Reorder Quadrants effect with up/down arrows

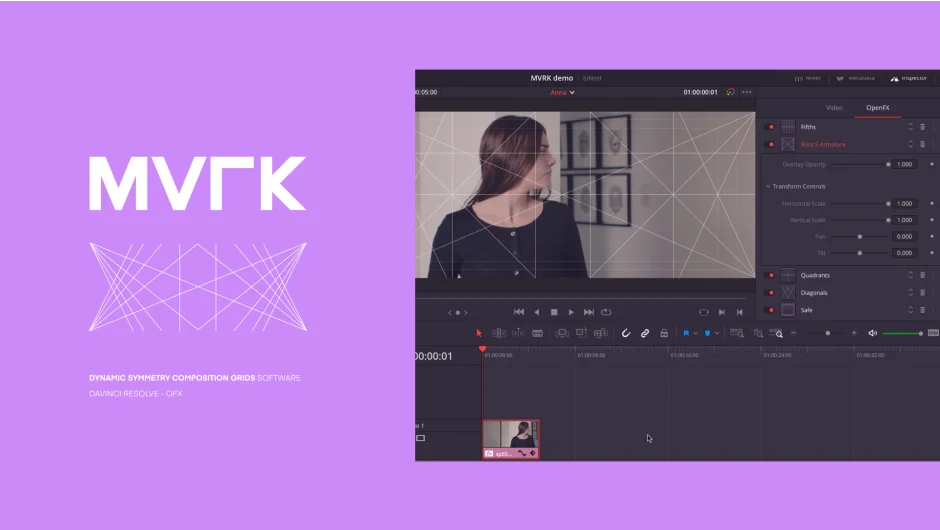(x=911, y=275)
